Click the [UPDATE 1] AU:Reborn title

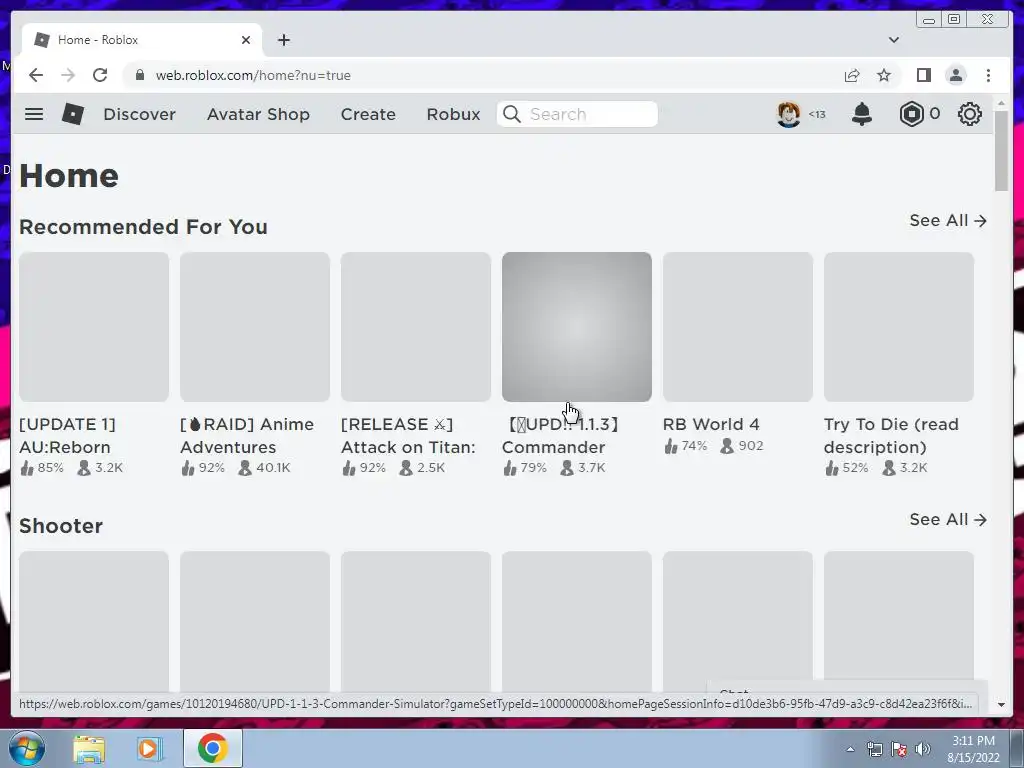(x=67, y=436)
